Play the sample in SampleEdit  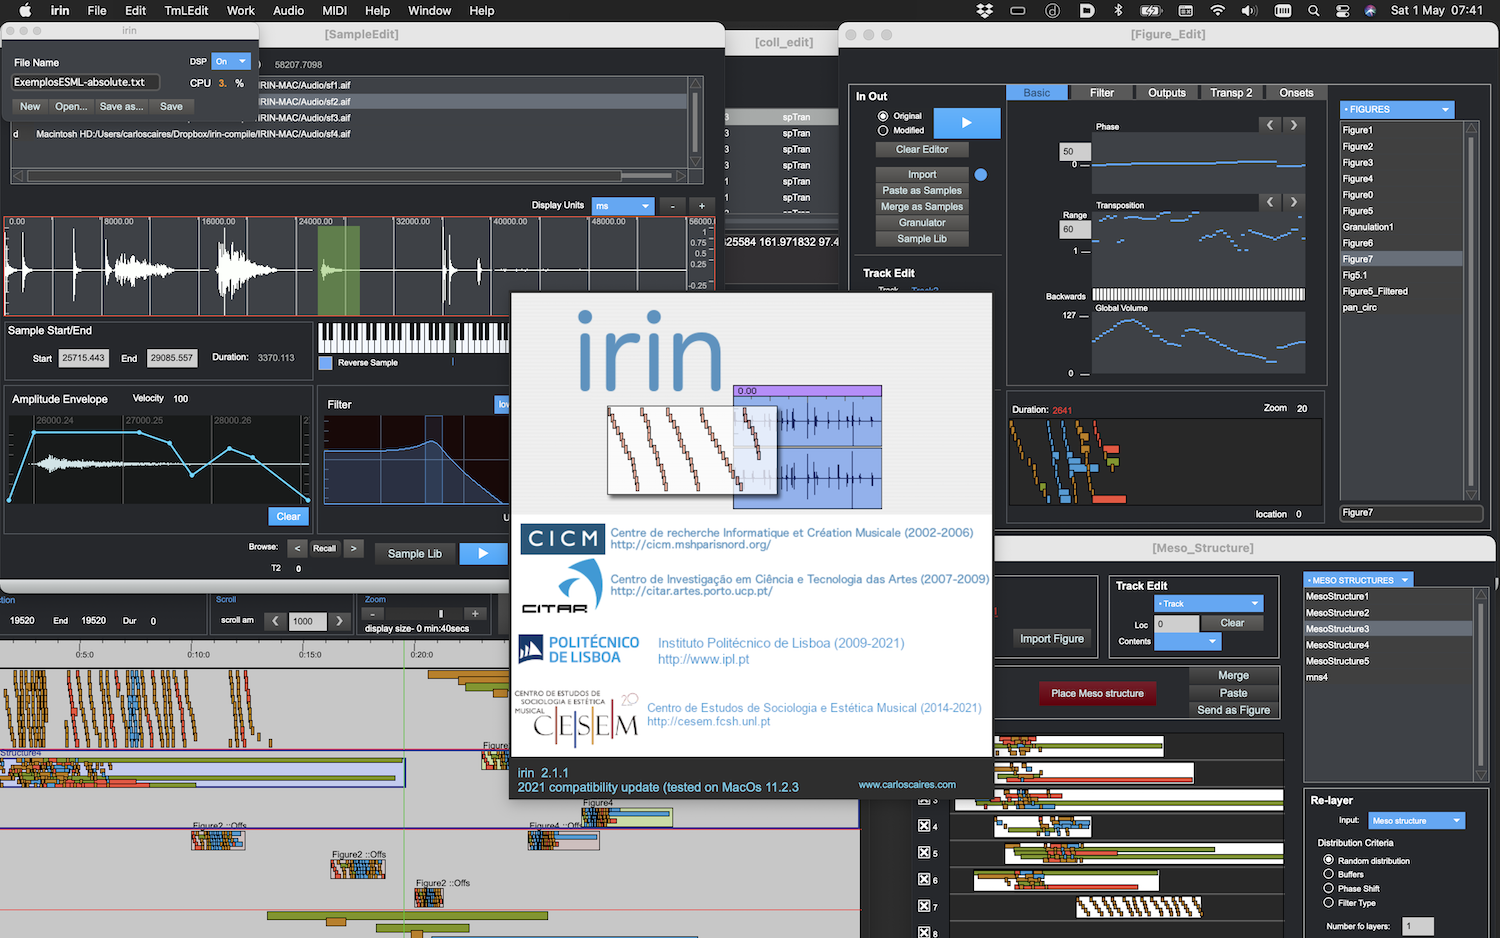tap(483, 553)
